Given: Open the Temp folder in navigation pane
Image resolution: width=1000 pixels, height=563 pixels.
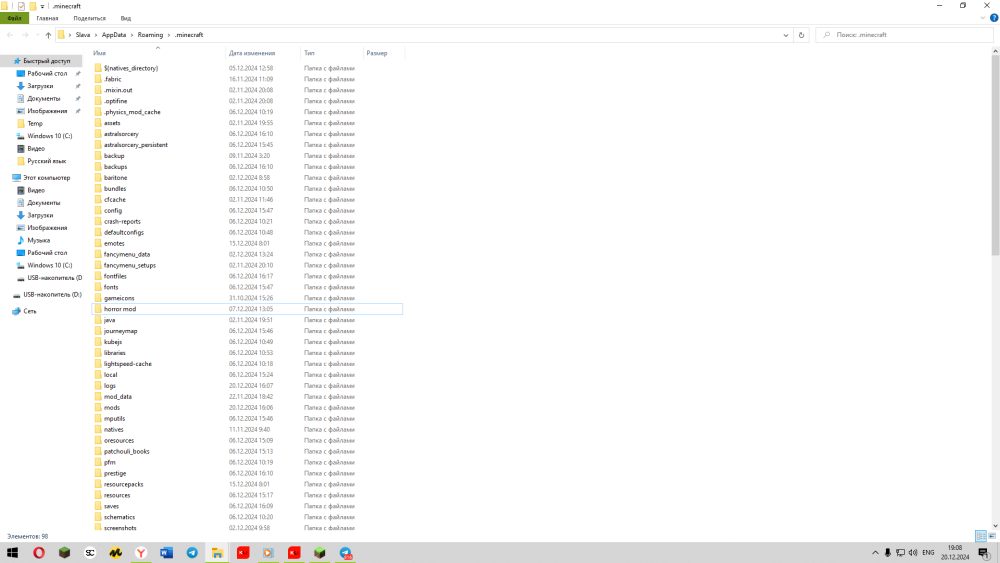Looking at the screenshot, I should [34, 124].
